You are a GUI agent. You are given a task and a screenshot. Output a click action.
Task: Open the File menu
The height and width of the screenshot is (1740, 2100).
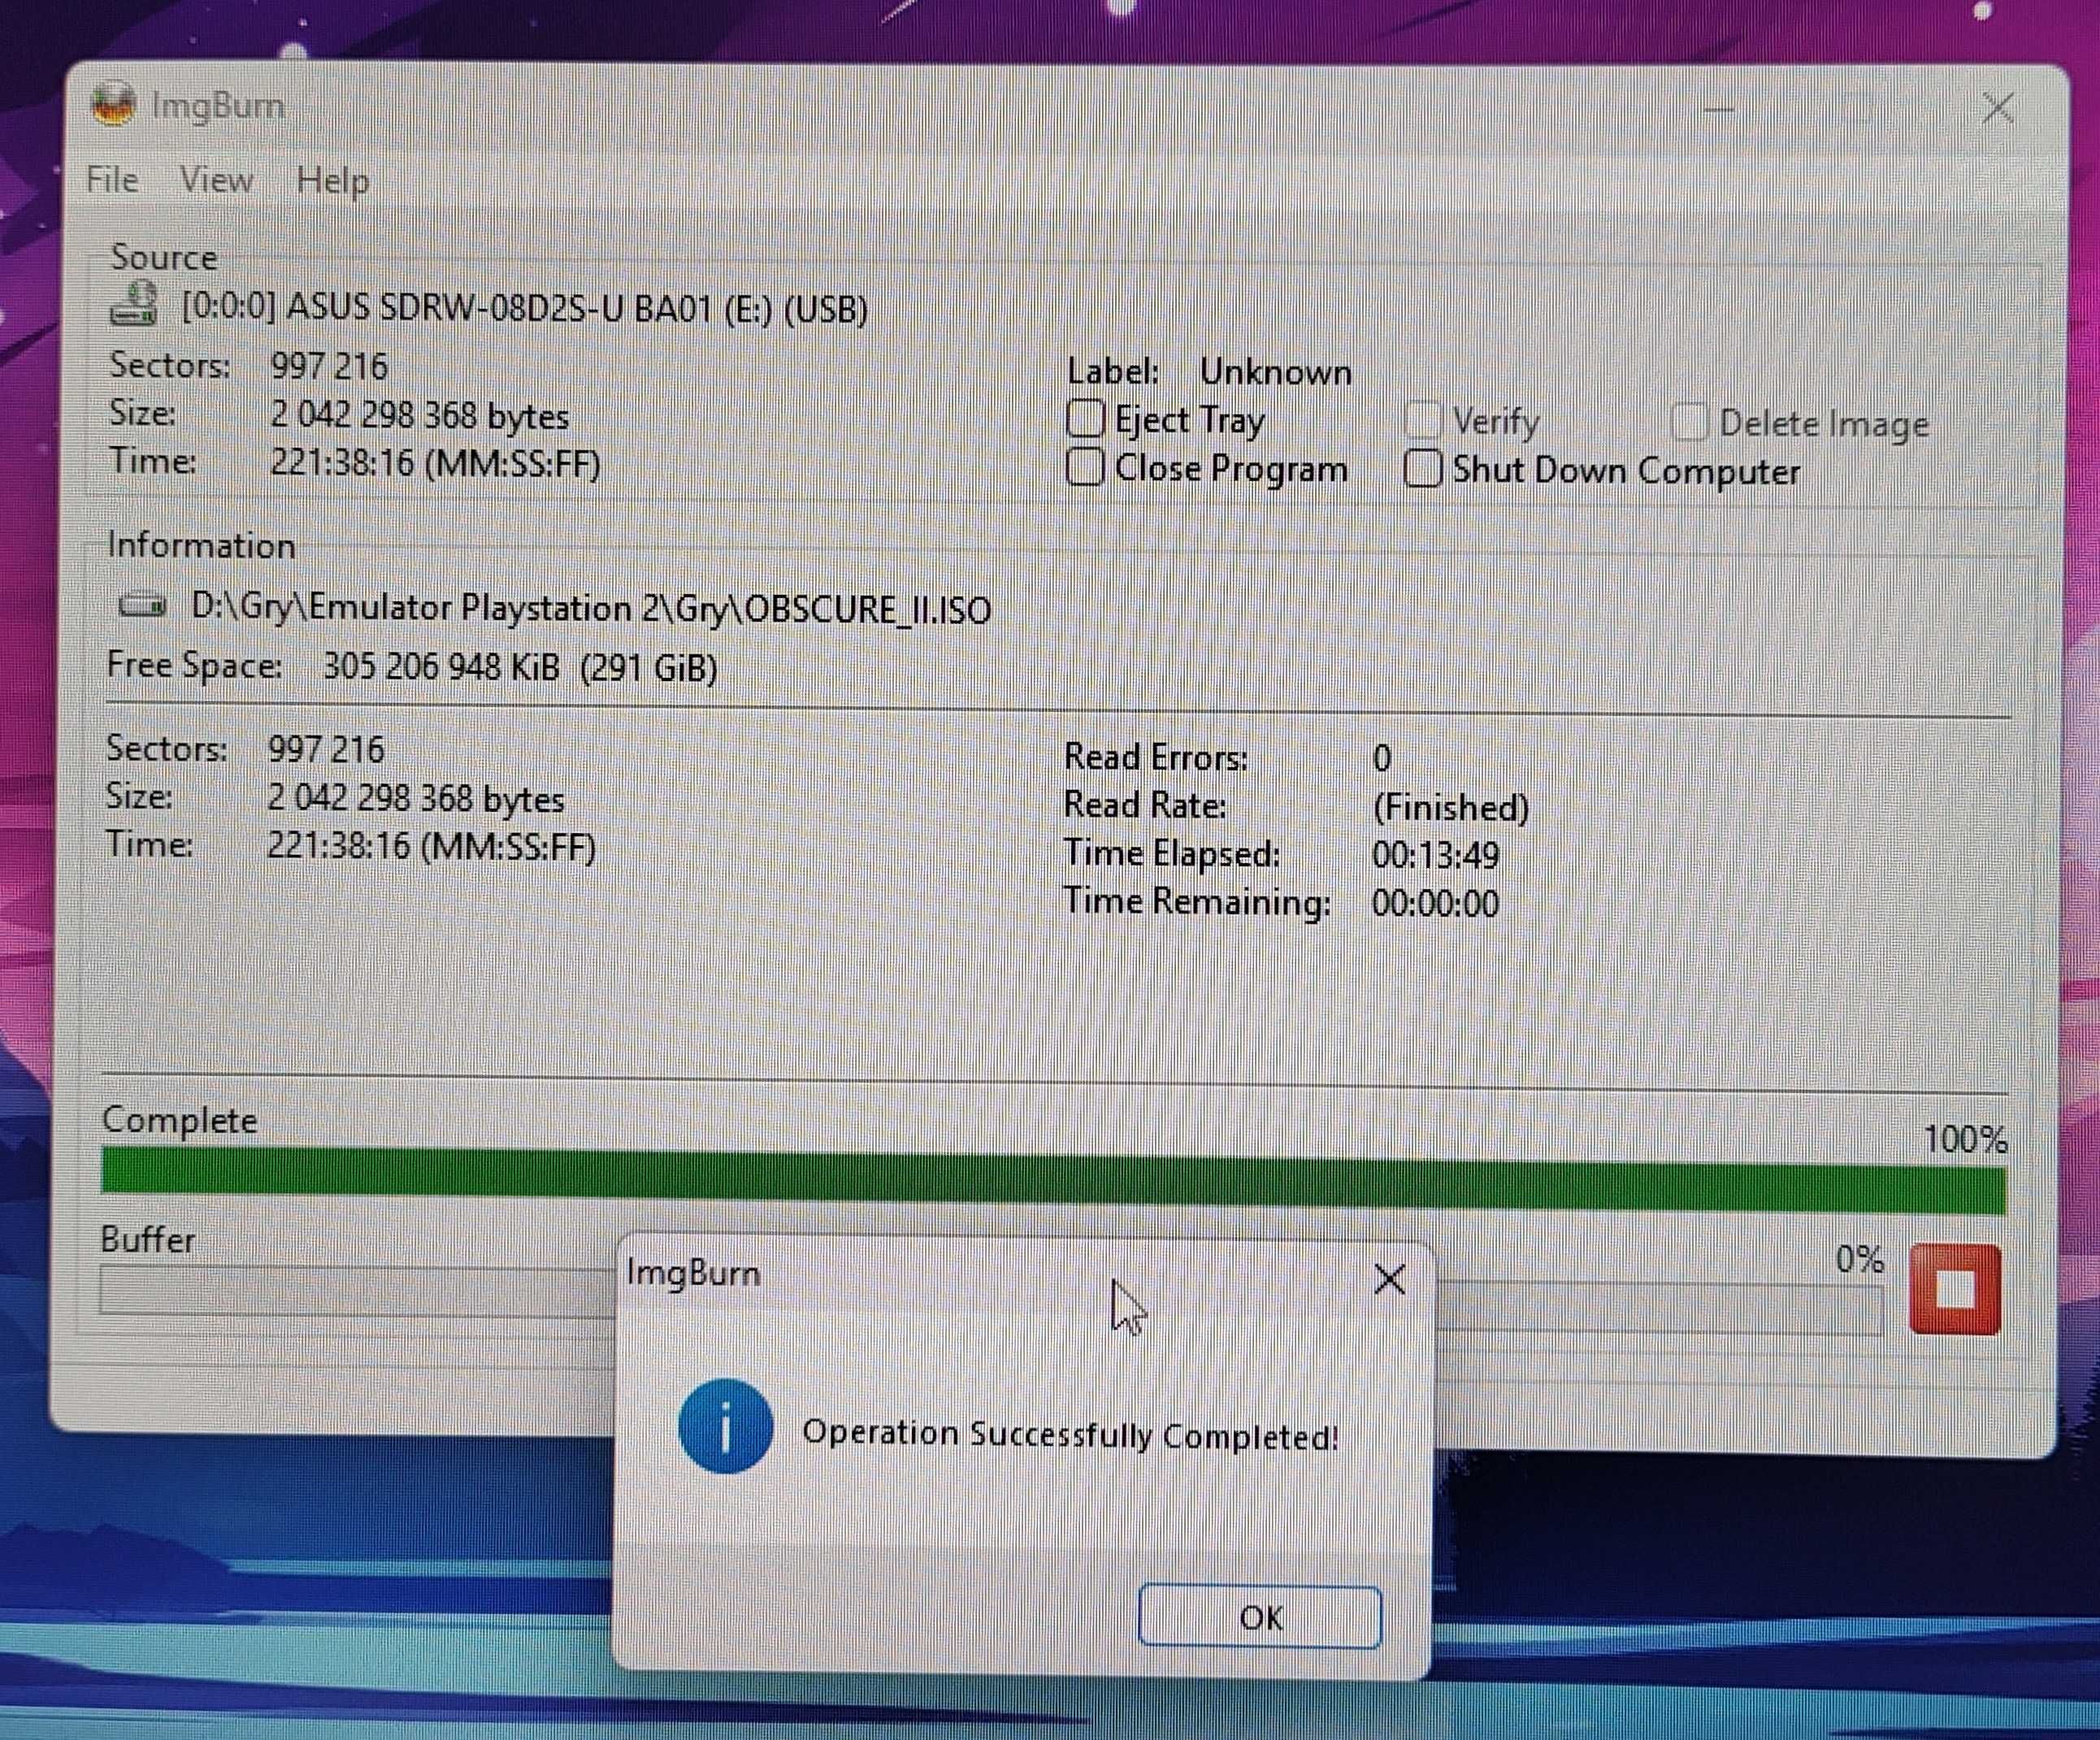click(x=112, y=179)
